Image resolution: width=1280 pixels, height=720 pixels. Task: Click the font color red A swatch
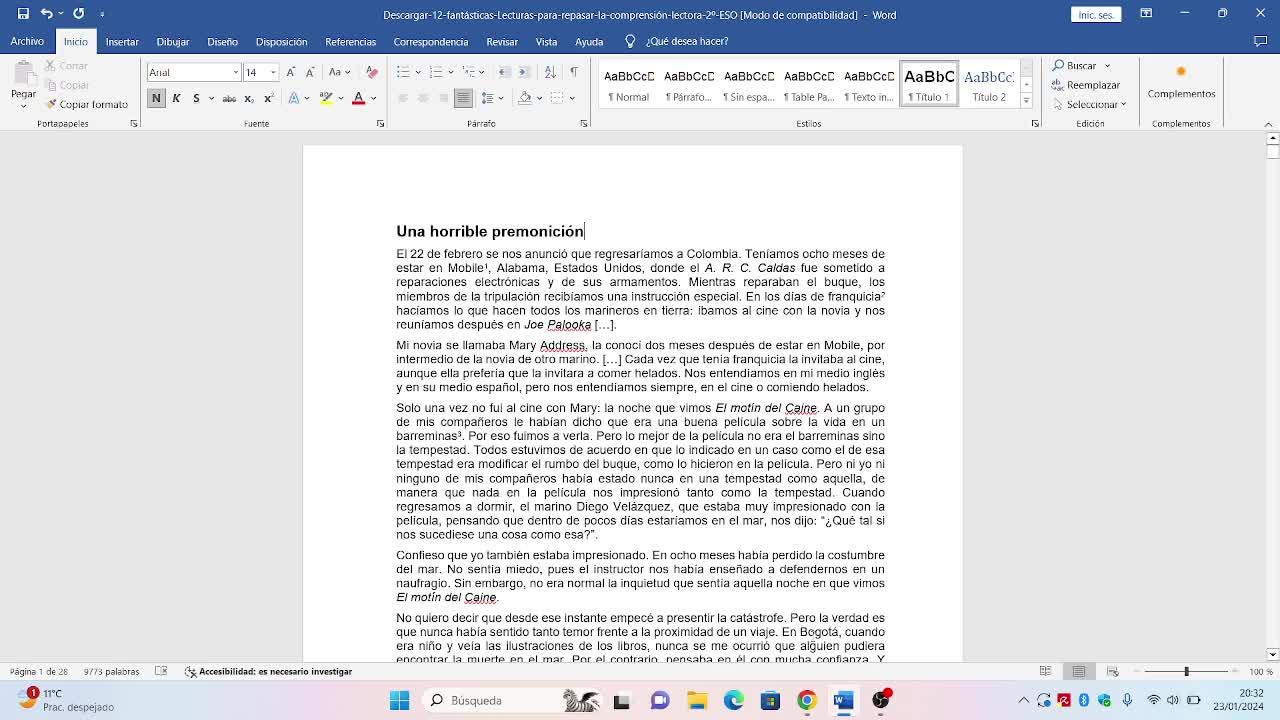click(x=358, y=98)
